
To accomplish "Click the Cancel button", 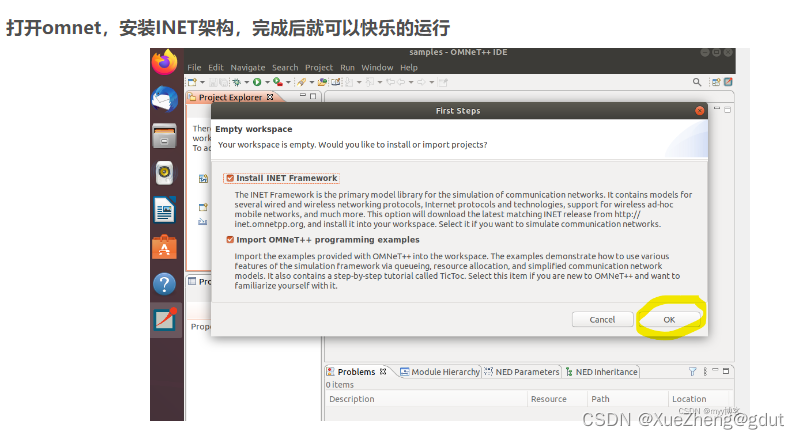I will (602, 320).
